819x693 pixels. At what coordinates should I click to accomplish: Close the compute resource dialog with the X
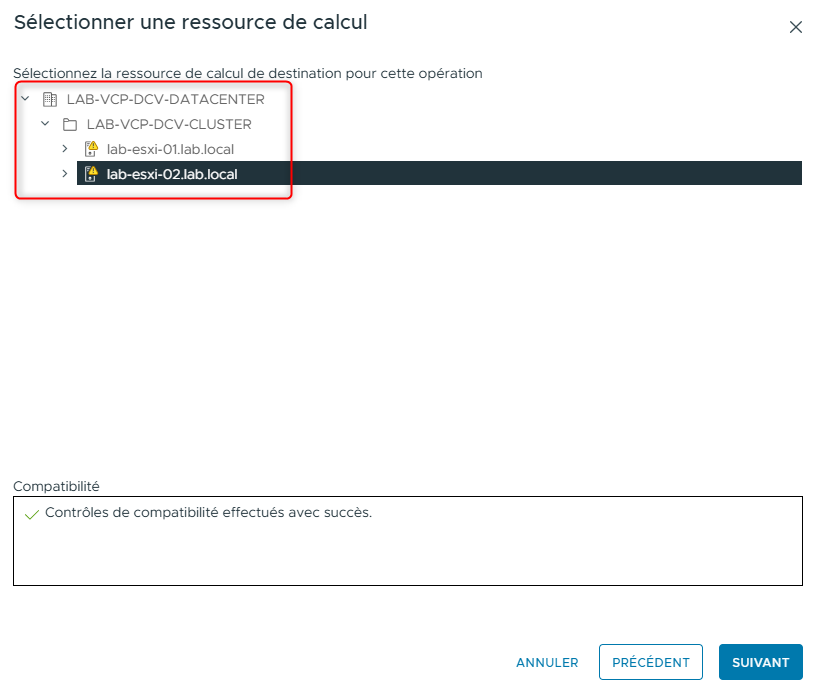pyautogui.click(x=796, y=27)
